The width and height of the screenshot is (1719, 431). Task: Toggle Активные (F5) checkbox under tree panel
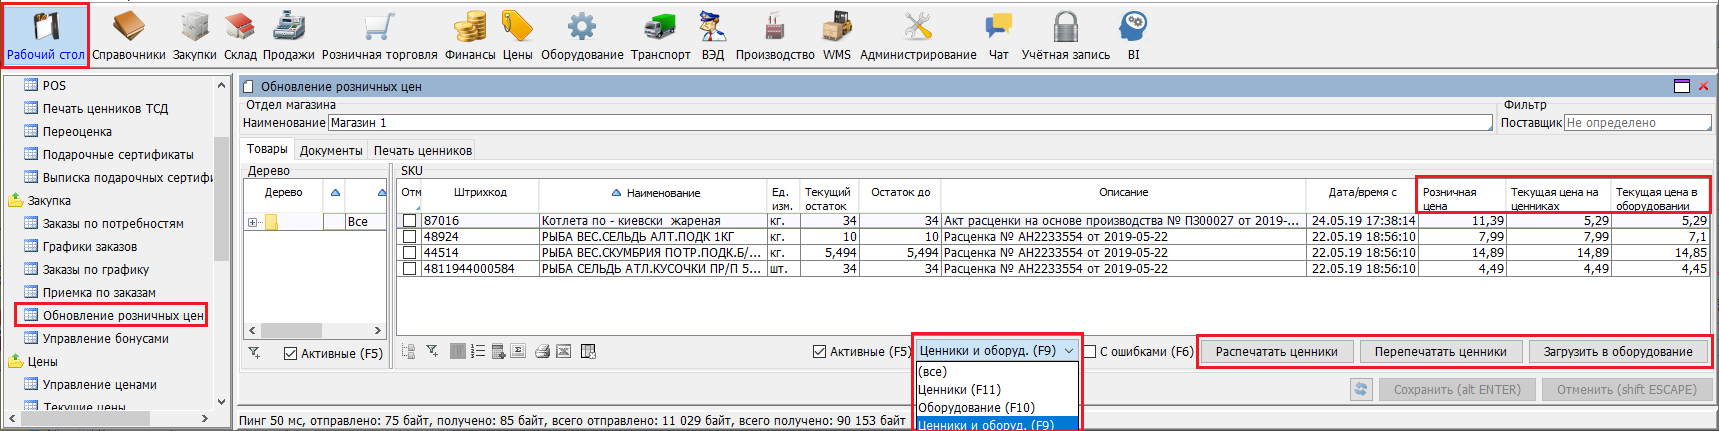(x=290, y=354)
